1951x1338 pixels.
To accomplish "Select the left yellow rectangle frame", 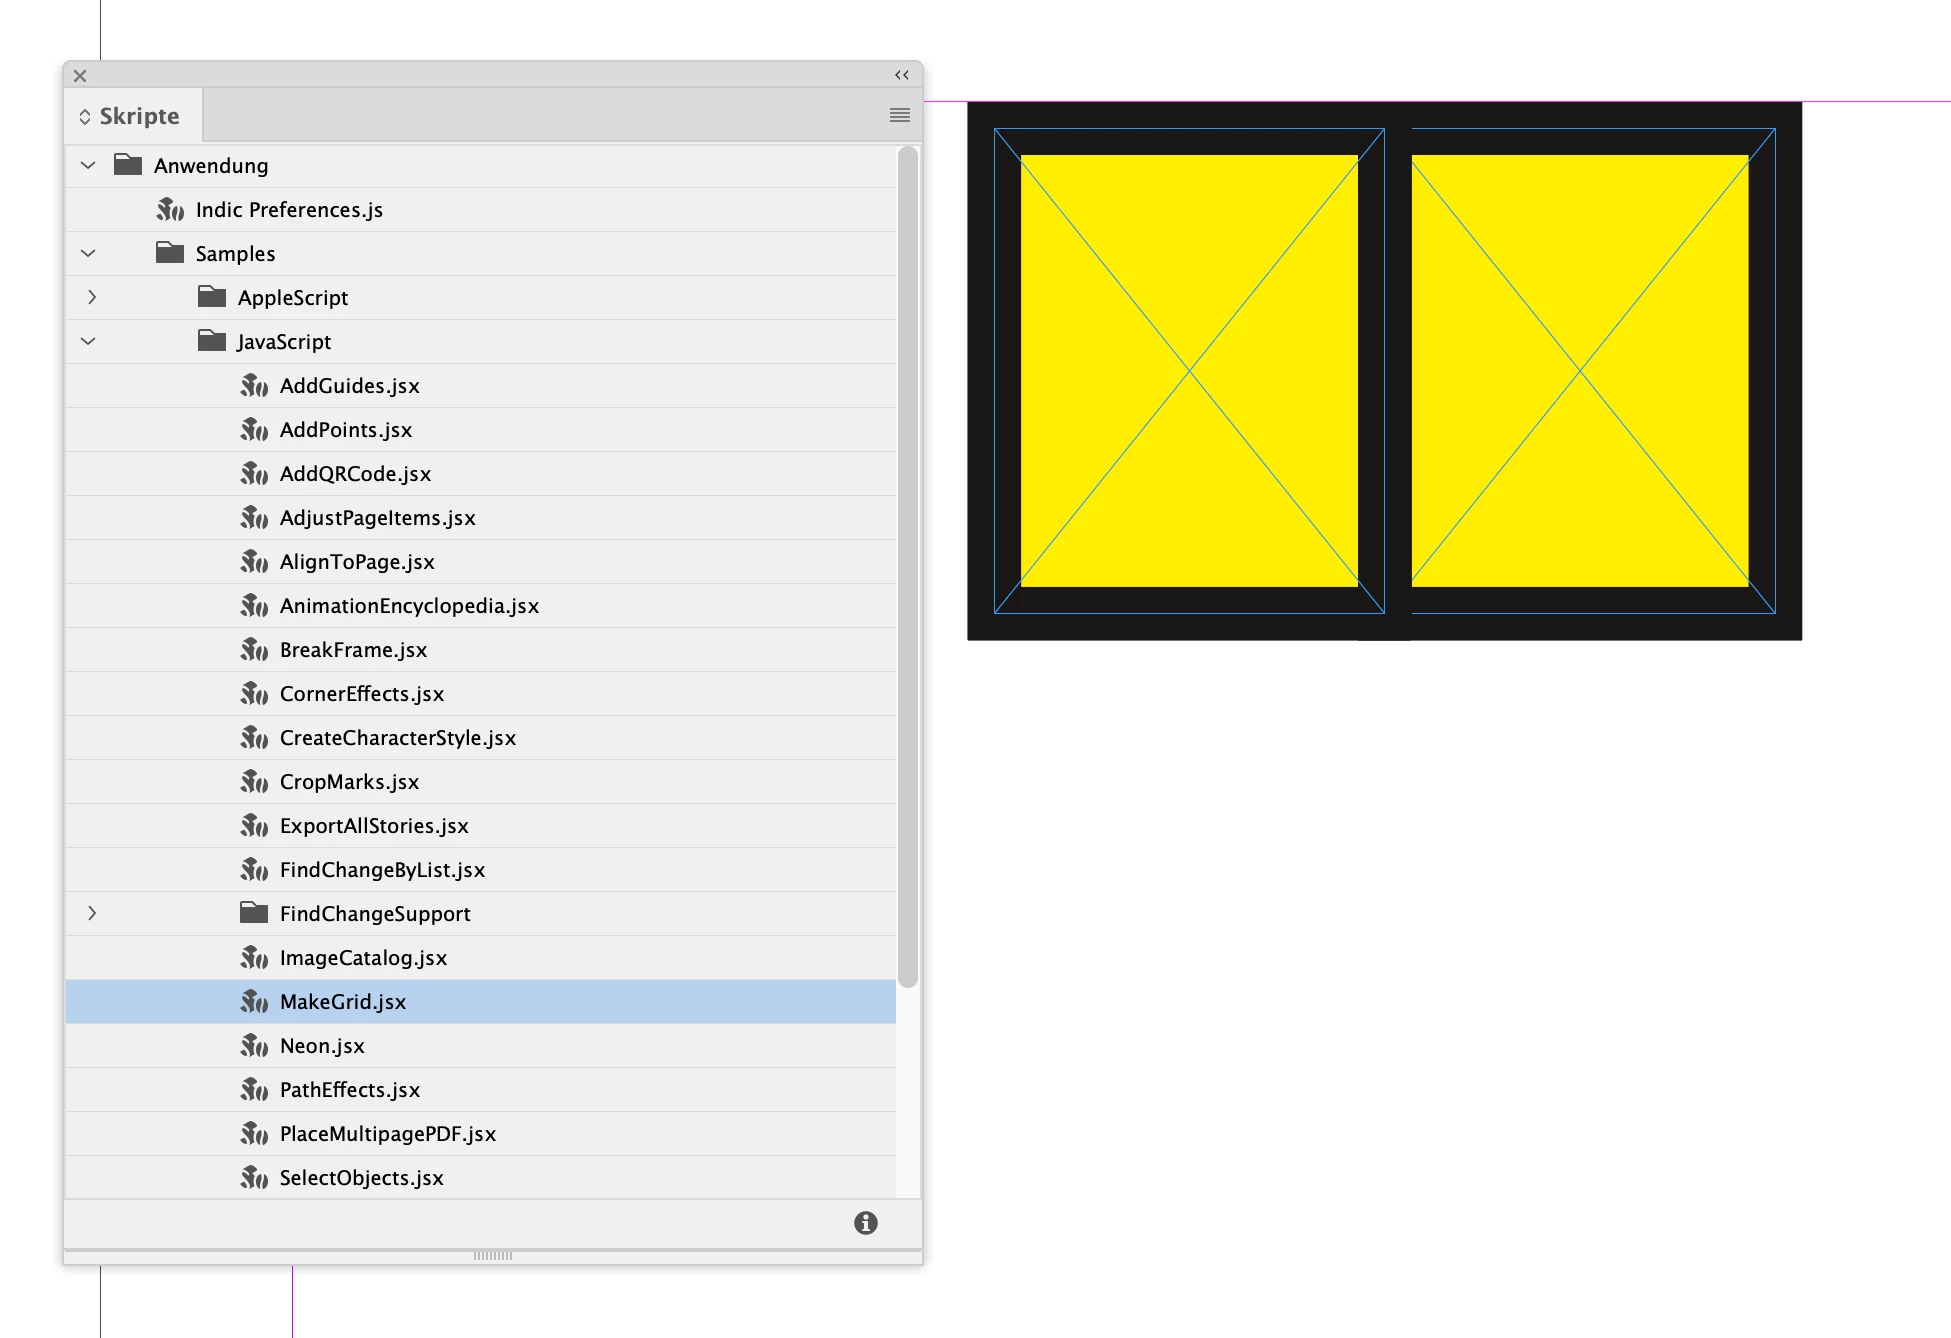I will click(x=1188, y=370).
